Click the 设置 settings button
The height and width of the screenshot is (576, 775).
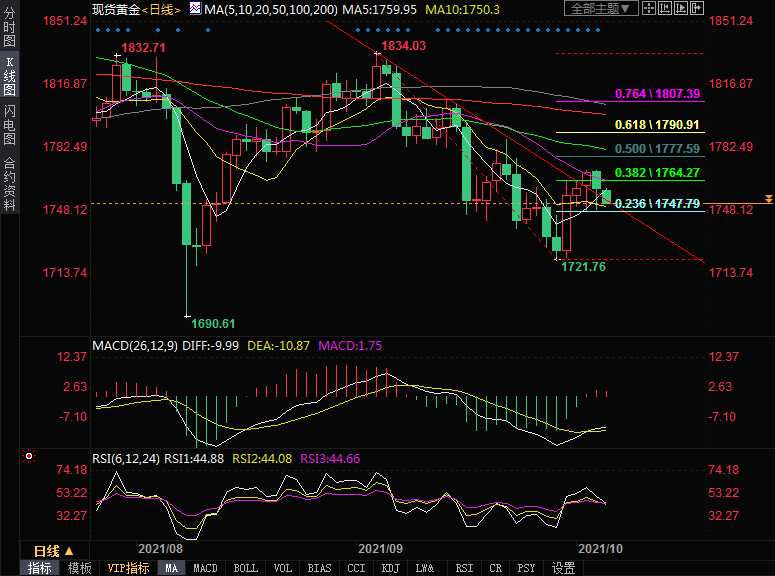tap(563, 568)
